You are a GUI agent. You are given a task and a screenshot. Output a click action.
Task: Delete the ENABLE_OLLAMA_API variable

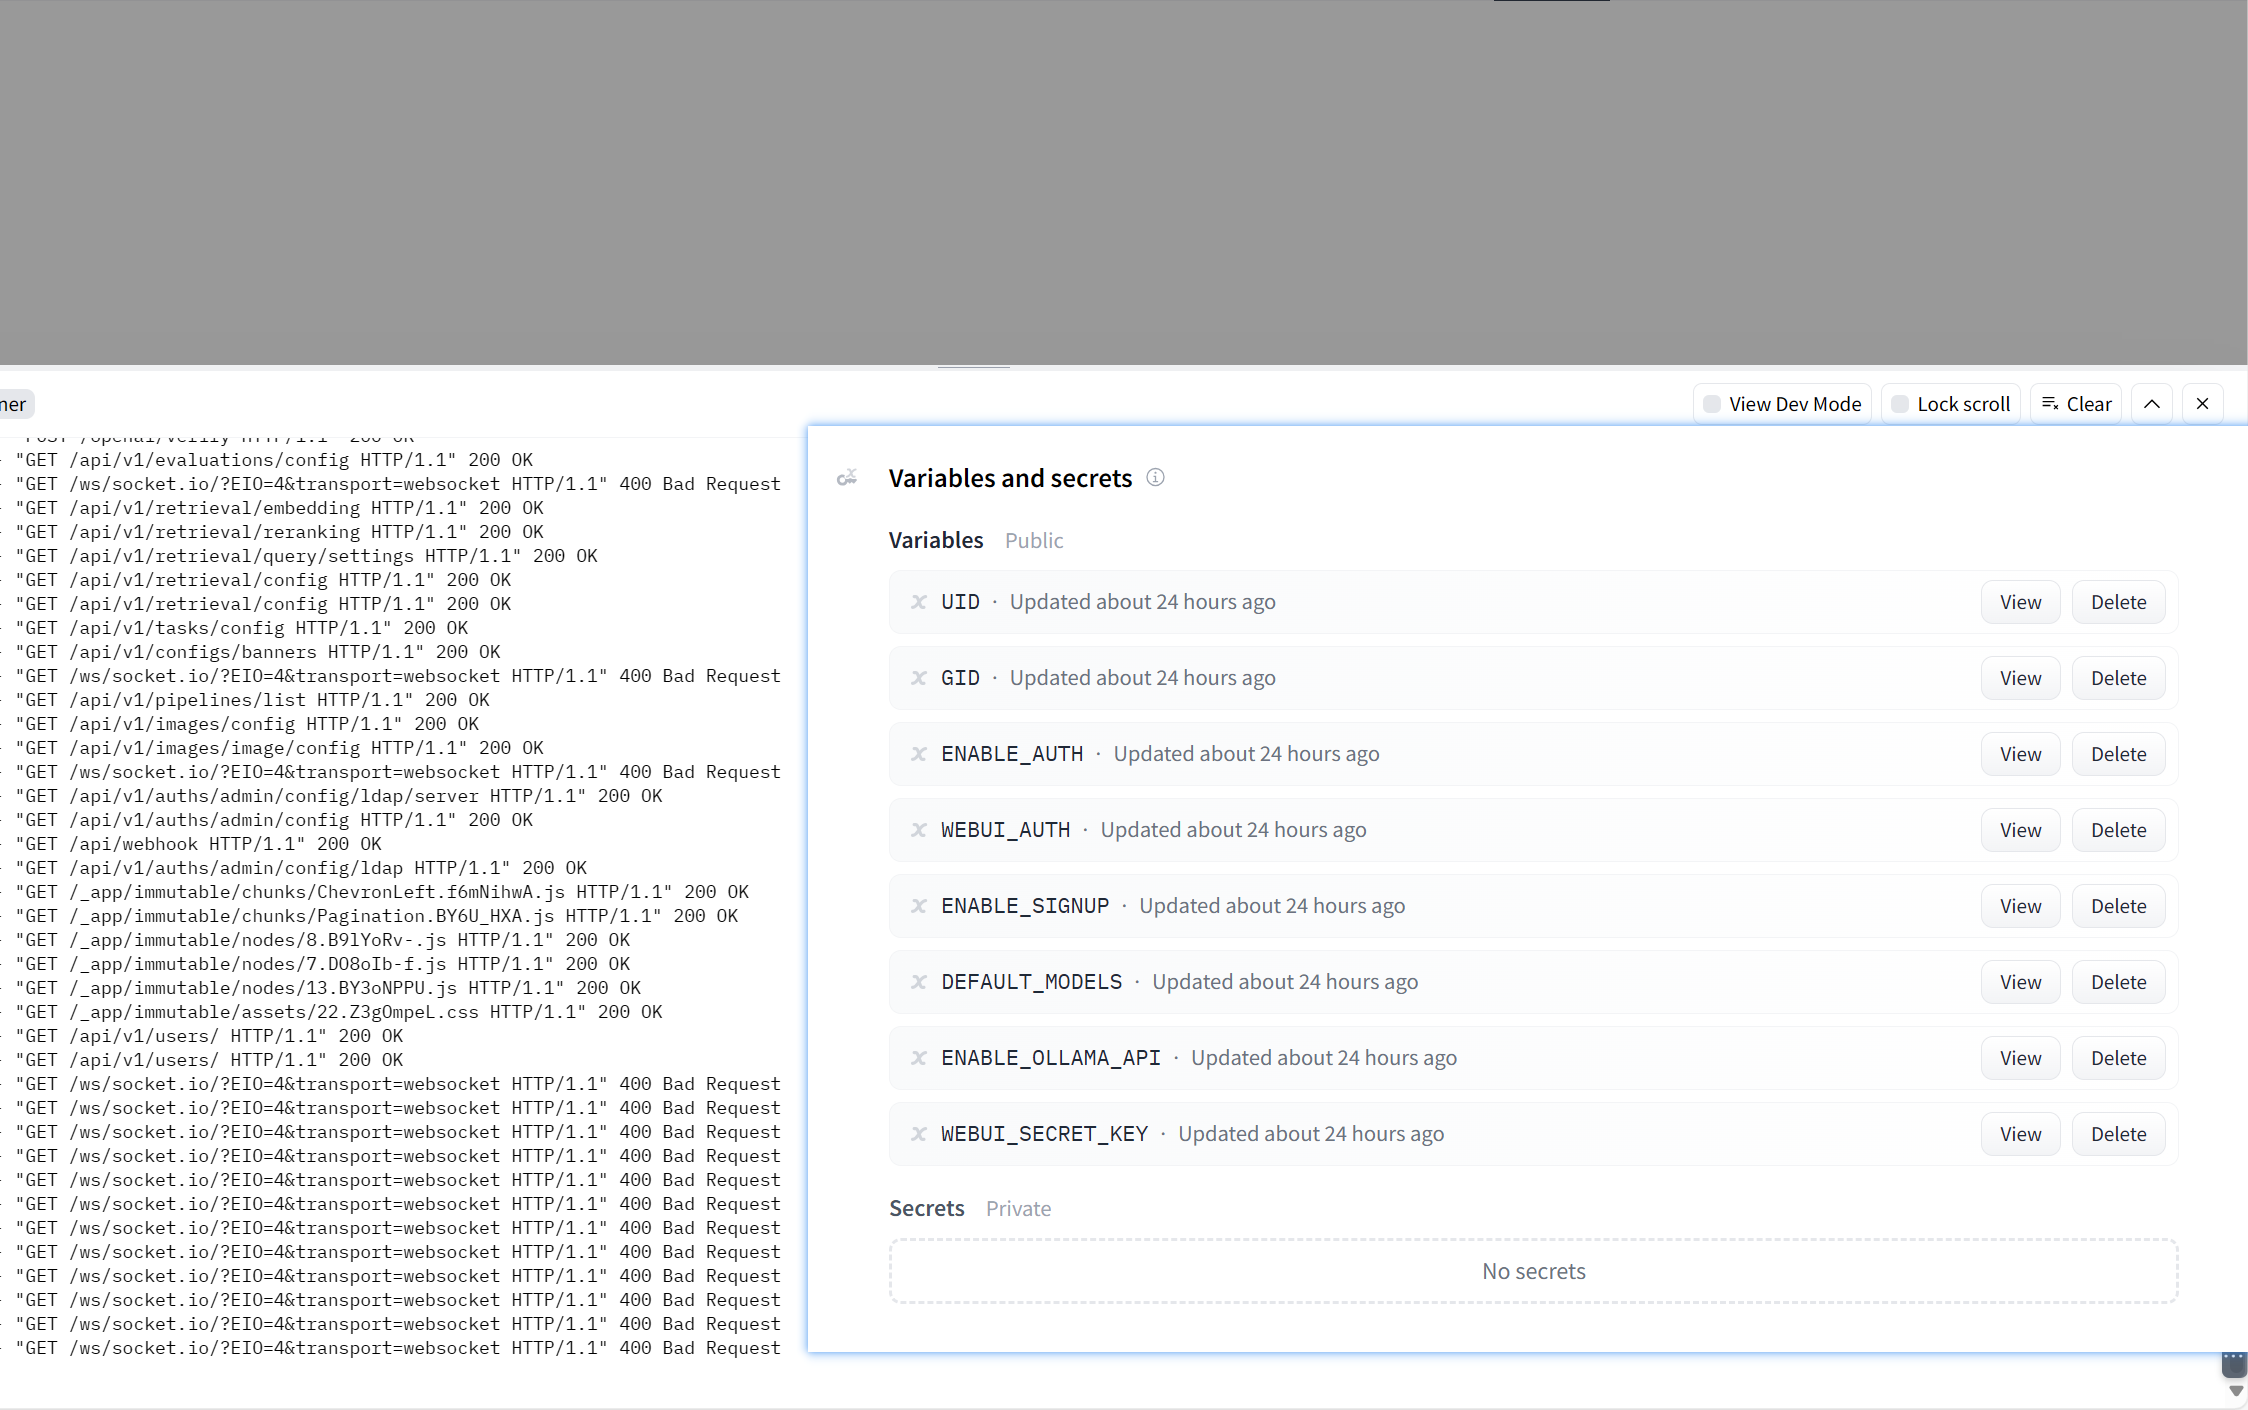(x=2118, y=1058)
